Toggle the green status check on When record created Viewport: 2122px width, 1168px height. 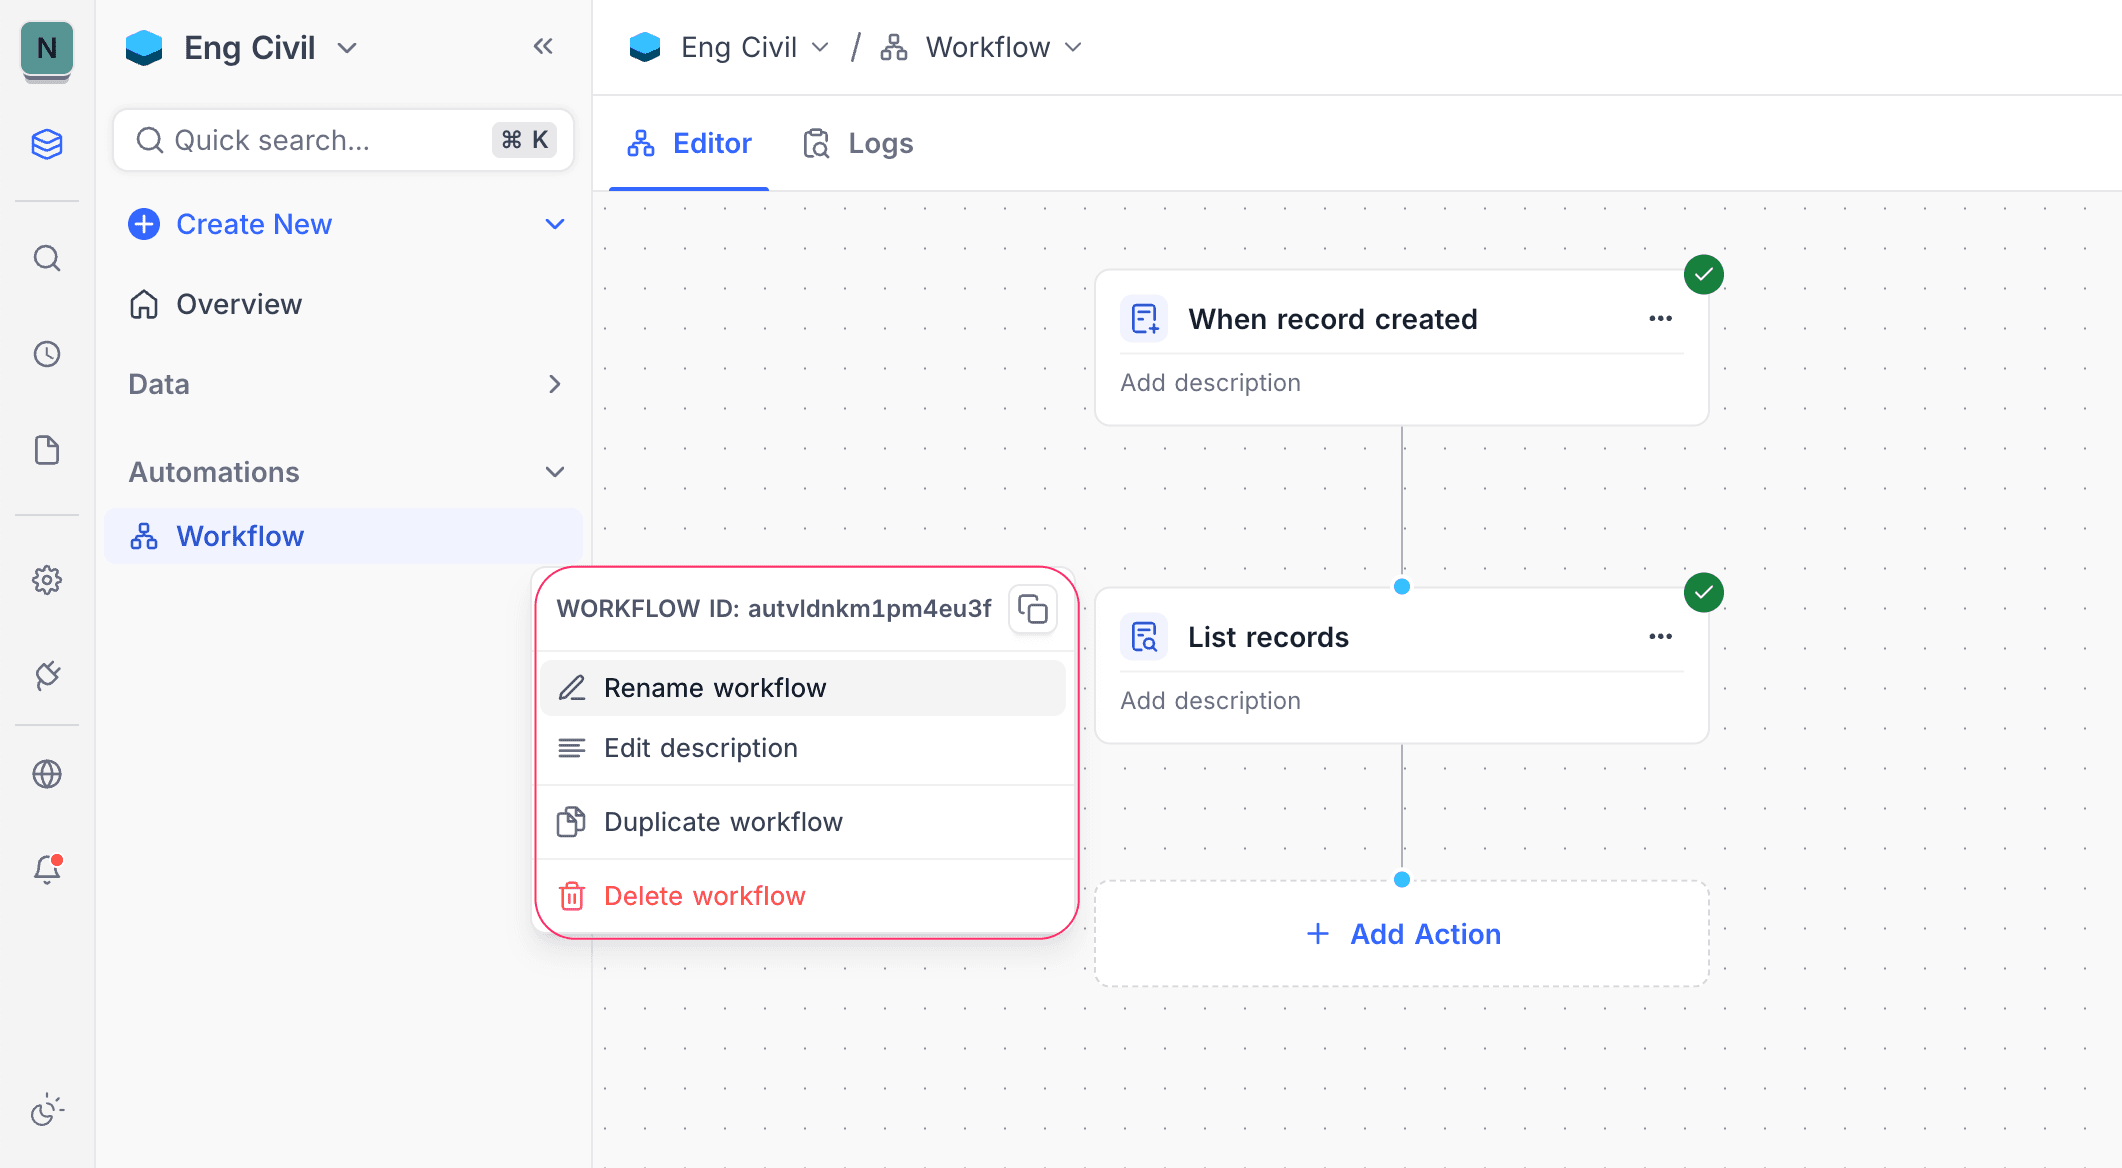[x=1703, y=274]
